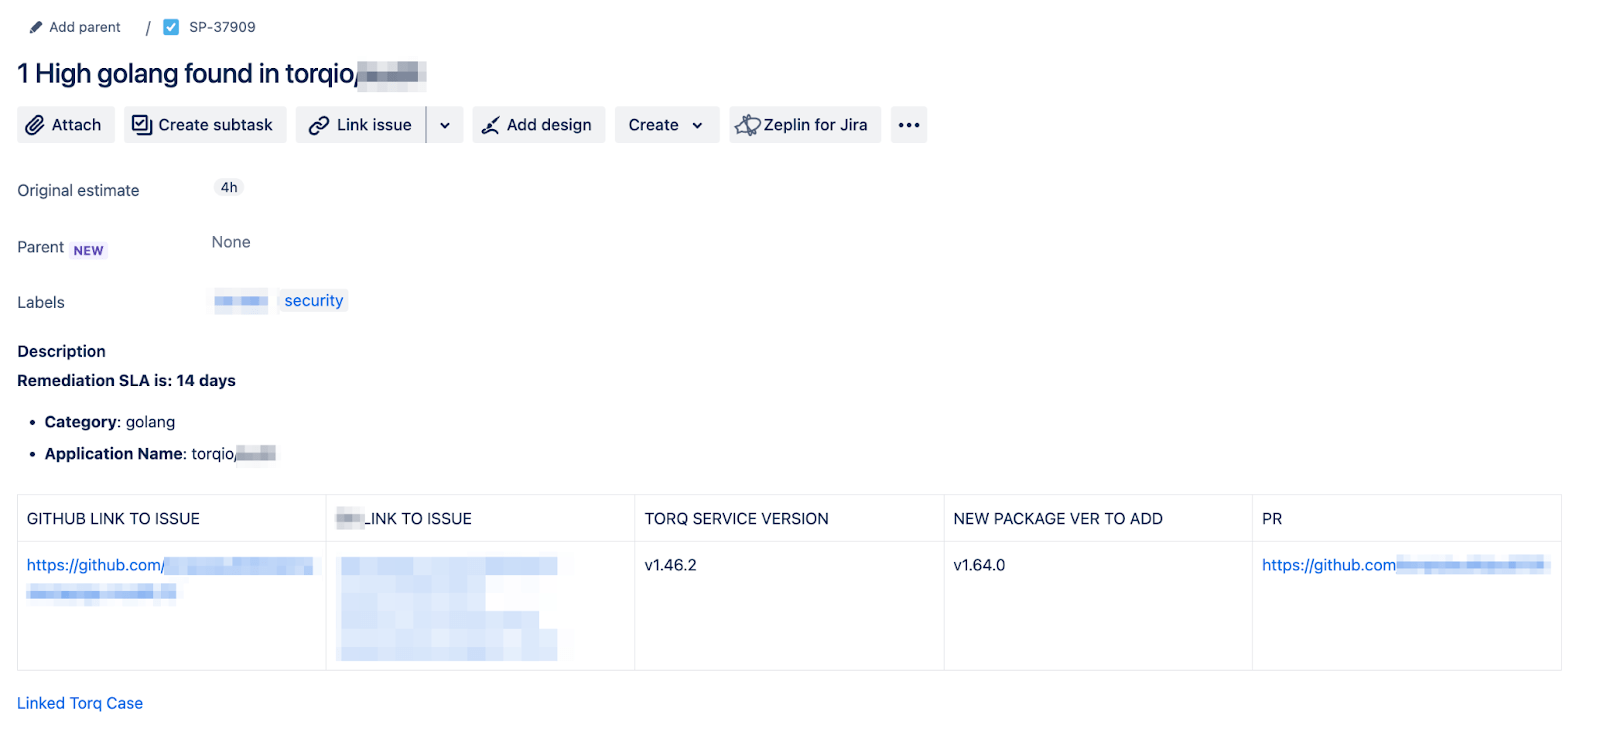Click the Add parent pencil icon
Image resolution: width=1600 pixels, height=737 pixels.
36,27
